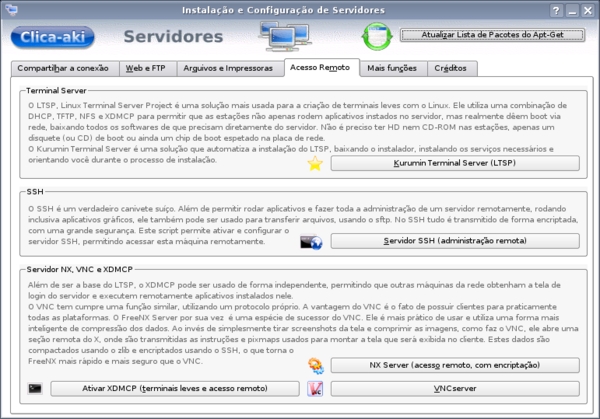Click the line 'FreeNX mais rápido e mais seguro'
This screenshot has height=419, width=600.
pyautogui.click(x=115, y=361)
